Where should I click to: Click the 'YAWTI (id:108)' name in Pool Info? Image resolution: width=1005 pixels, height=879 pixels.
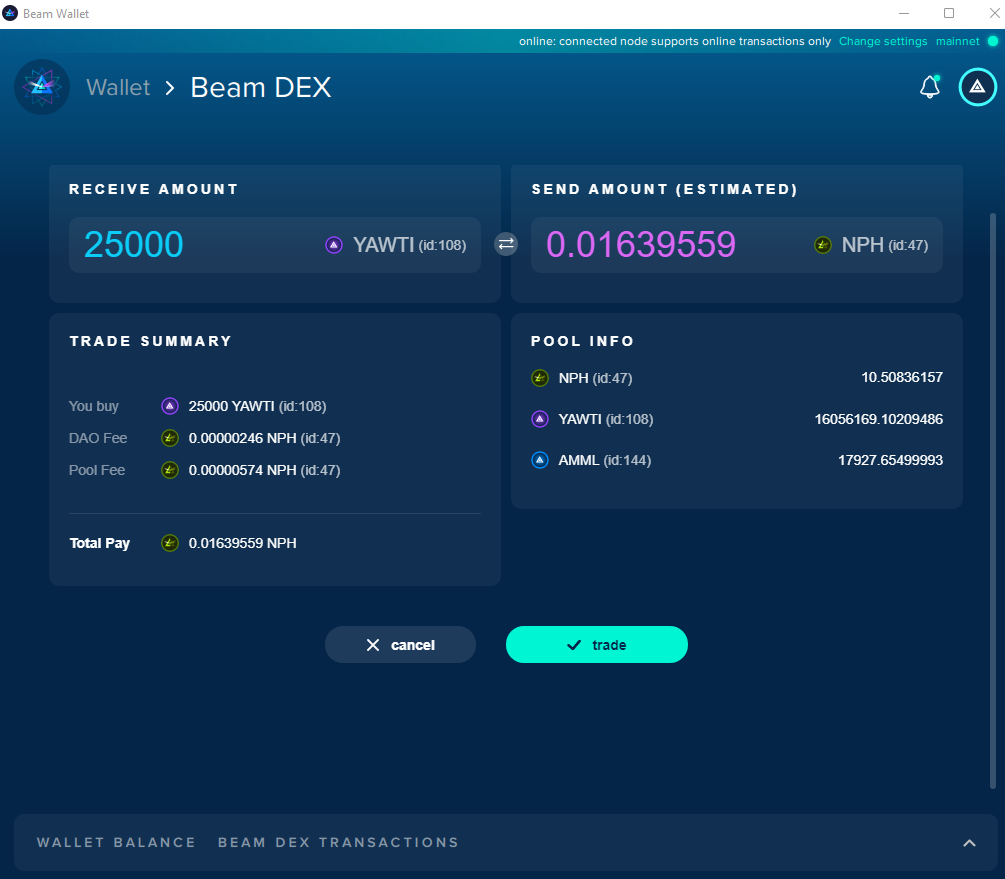(x=606, y=419)
